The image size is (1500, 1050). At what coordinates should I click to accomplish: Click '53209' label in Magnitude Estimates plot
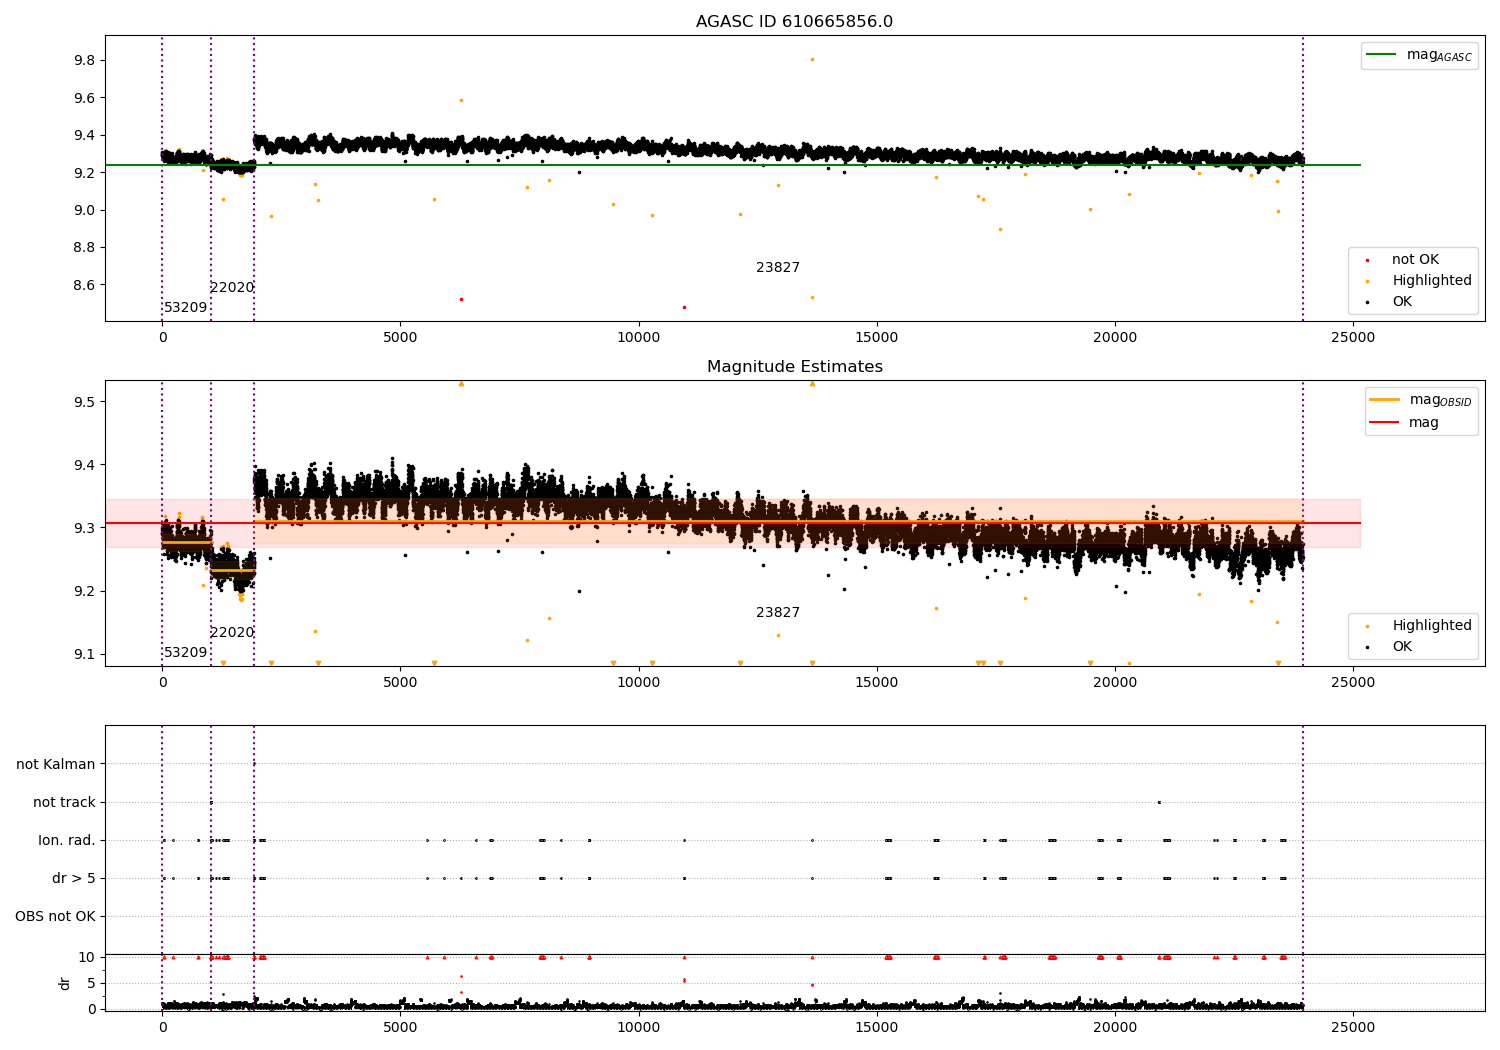[x=186, y=653]
